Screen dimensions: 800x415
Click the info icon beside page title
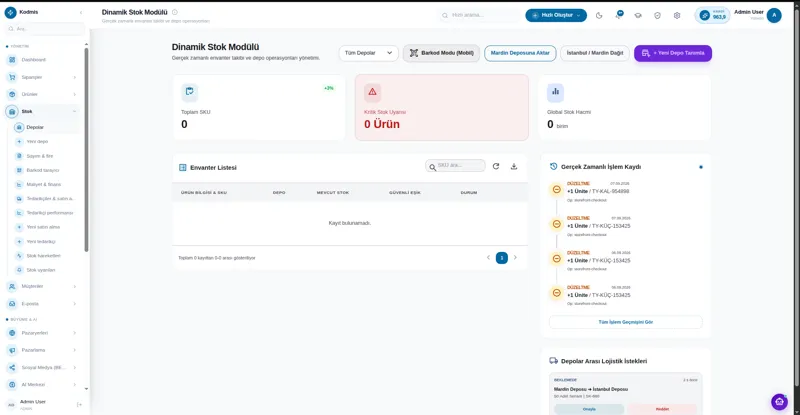(175, 12)
